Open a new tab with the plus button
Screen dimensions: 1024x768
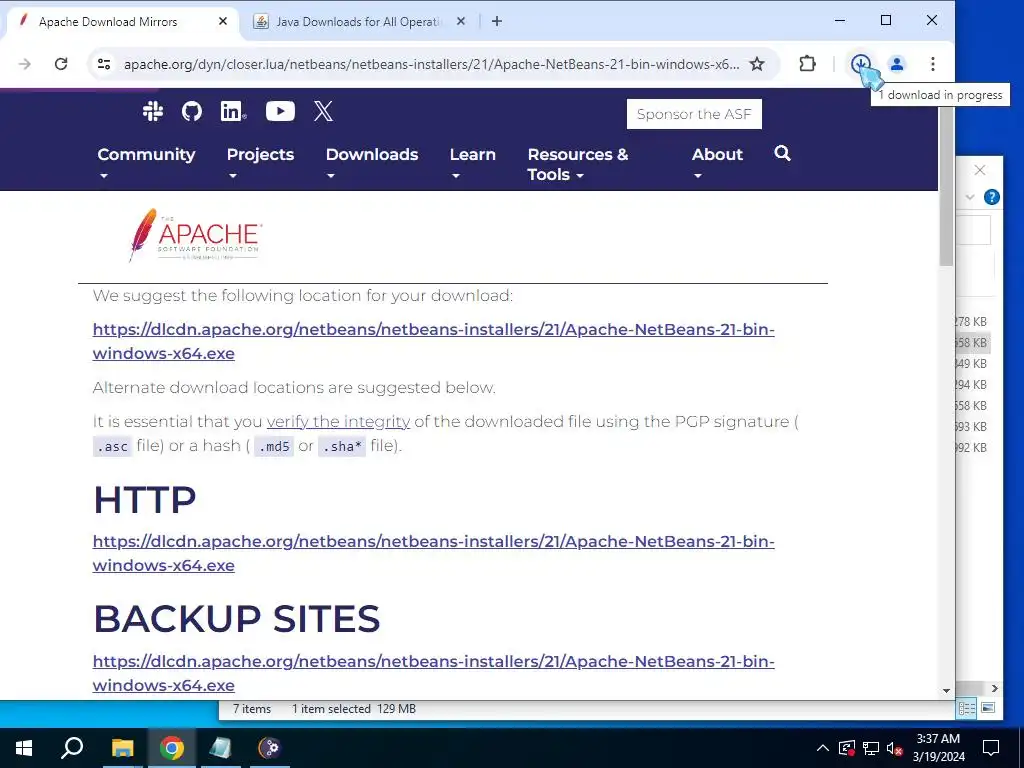tap(497, 22)
